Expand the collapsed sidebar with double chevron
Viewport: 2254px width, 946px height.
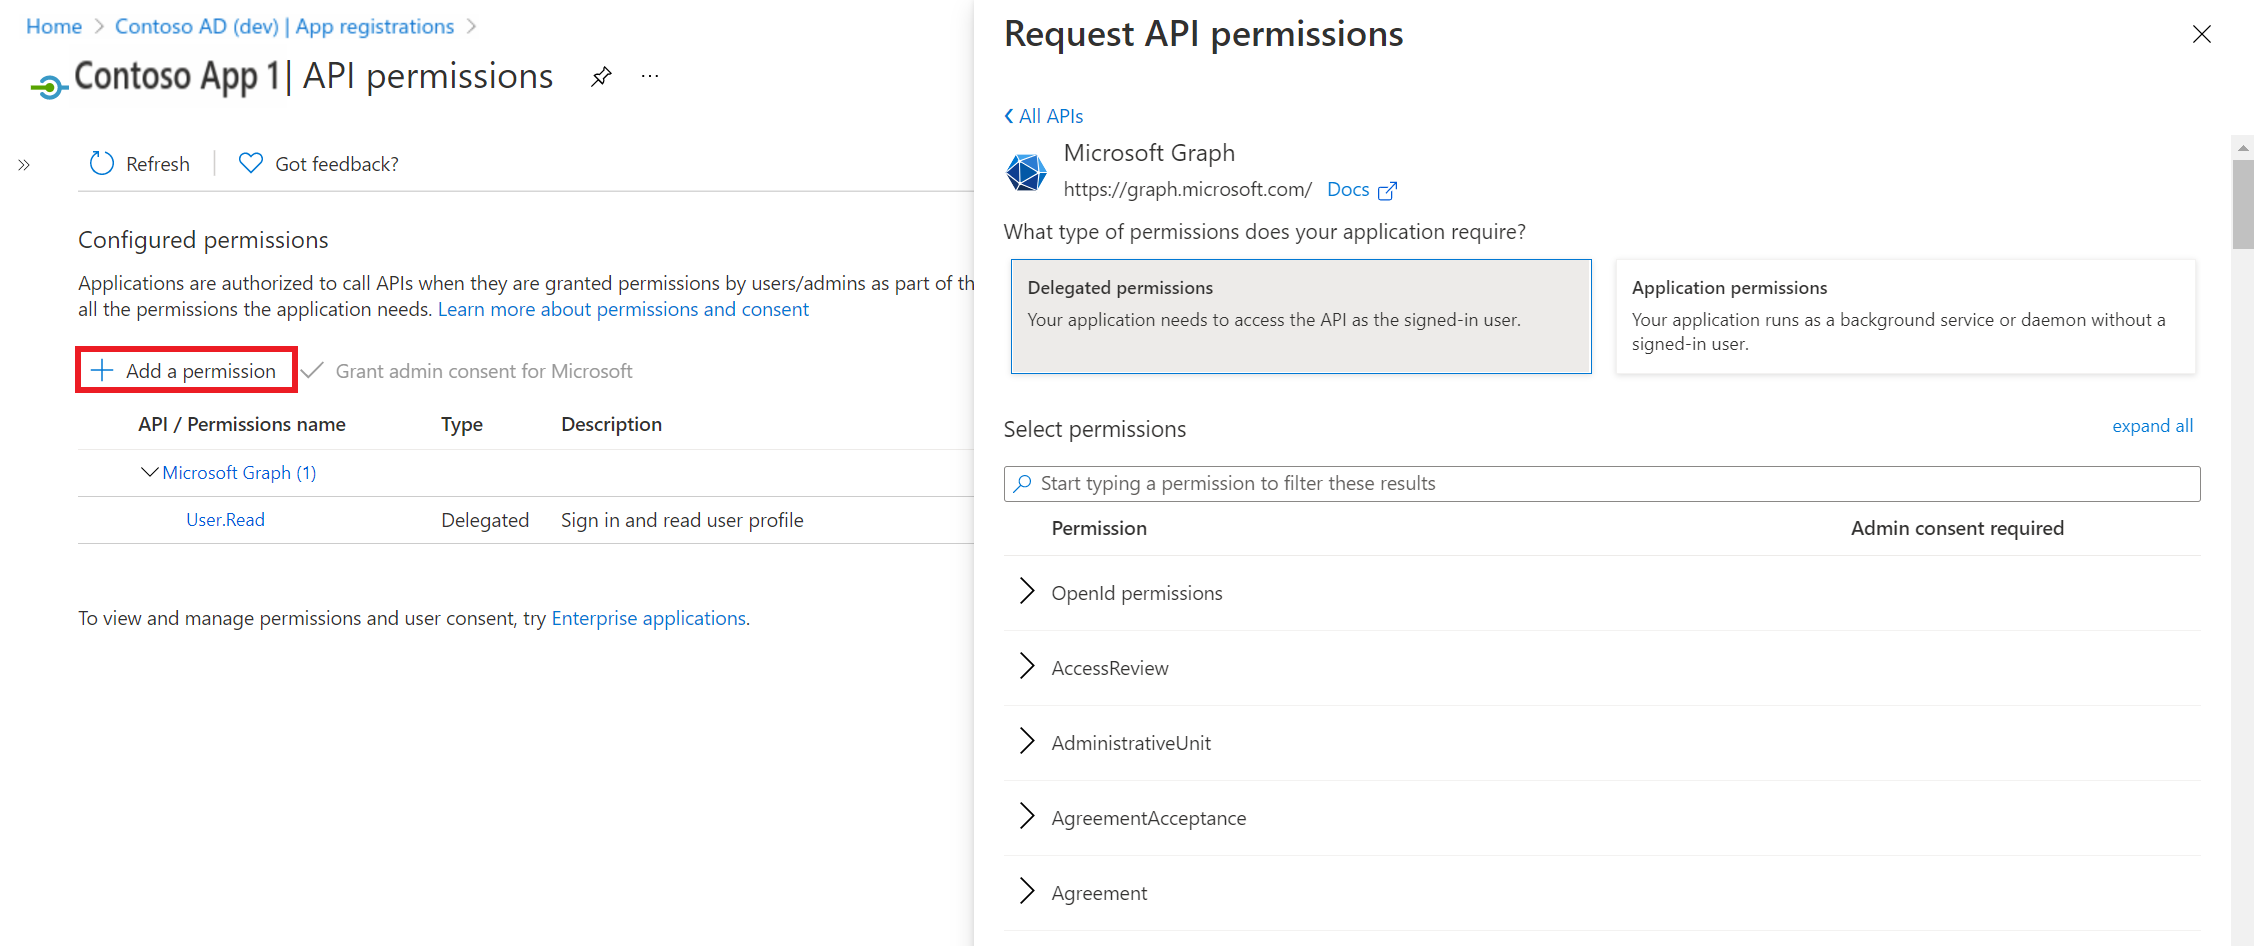point(24,165)
